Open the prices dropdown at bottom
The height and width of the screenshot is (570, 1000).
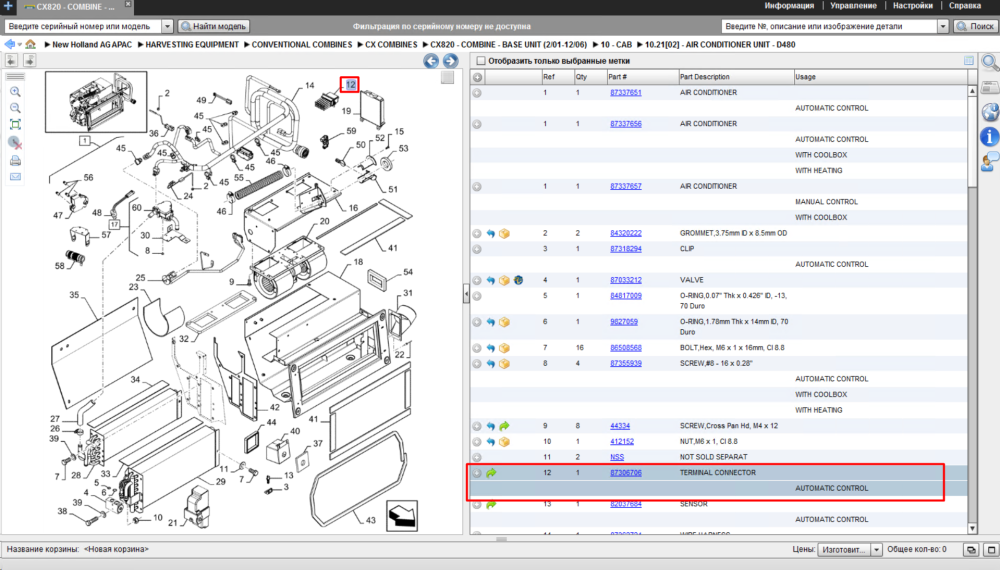tap(876, 550)
